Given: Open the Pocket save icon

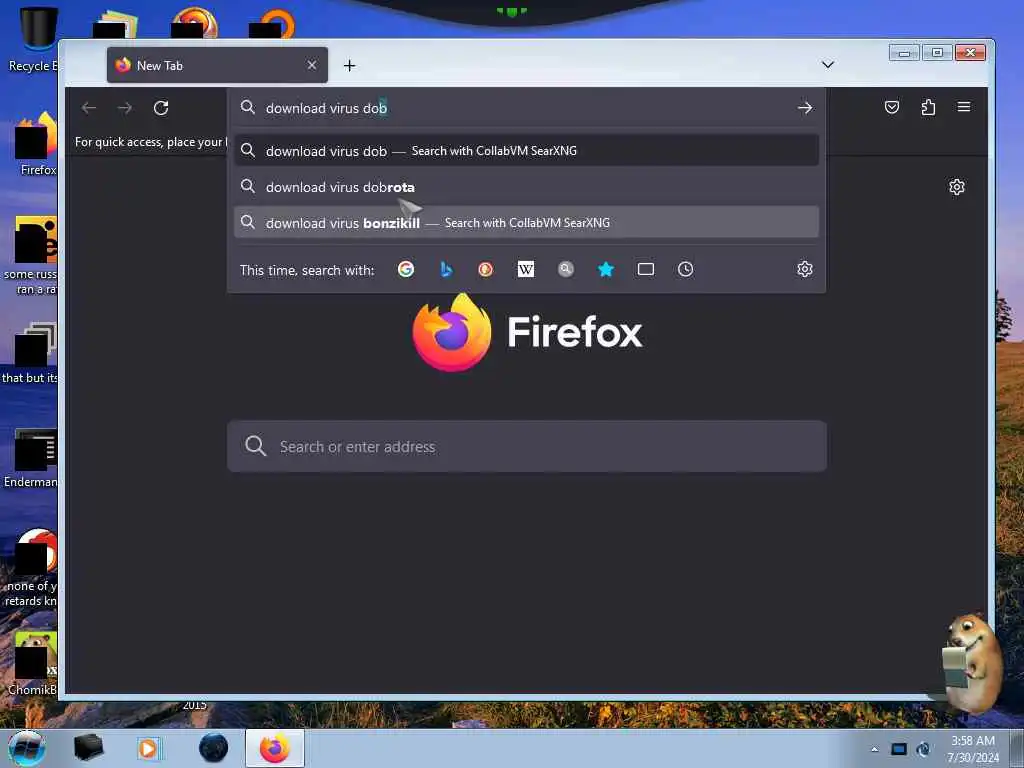Looking at the screenshot, I should (891, 107).
